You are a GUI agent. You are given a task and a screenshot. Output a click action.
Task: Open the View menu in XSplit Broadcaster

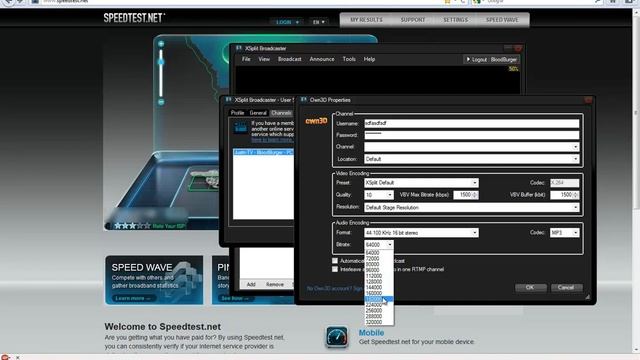264,59
